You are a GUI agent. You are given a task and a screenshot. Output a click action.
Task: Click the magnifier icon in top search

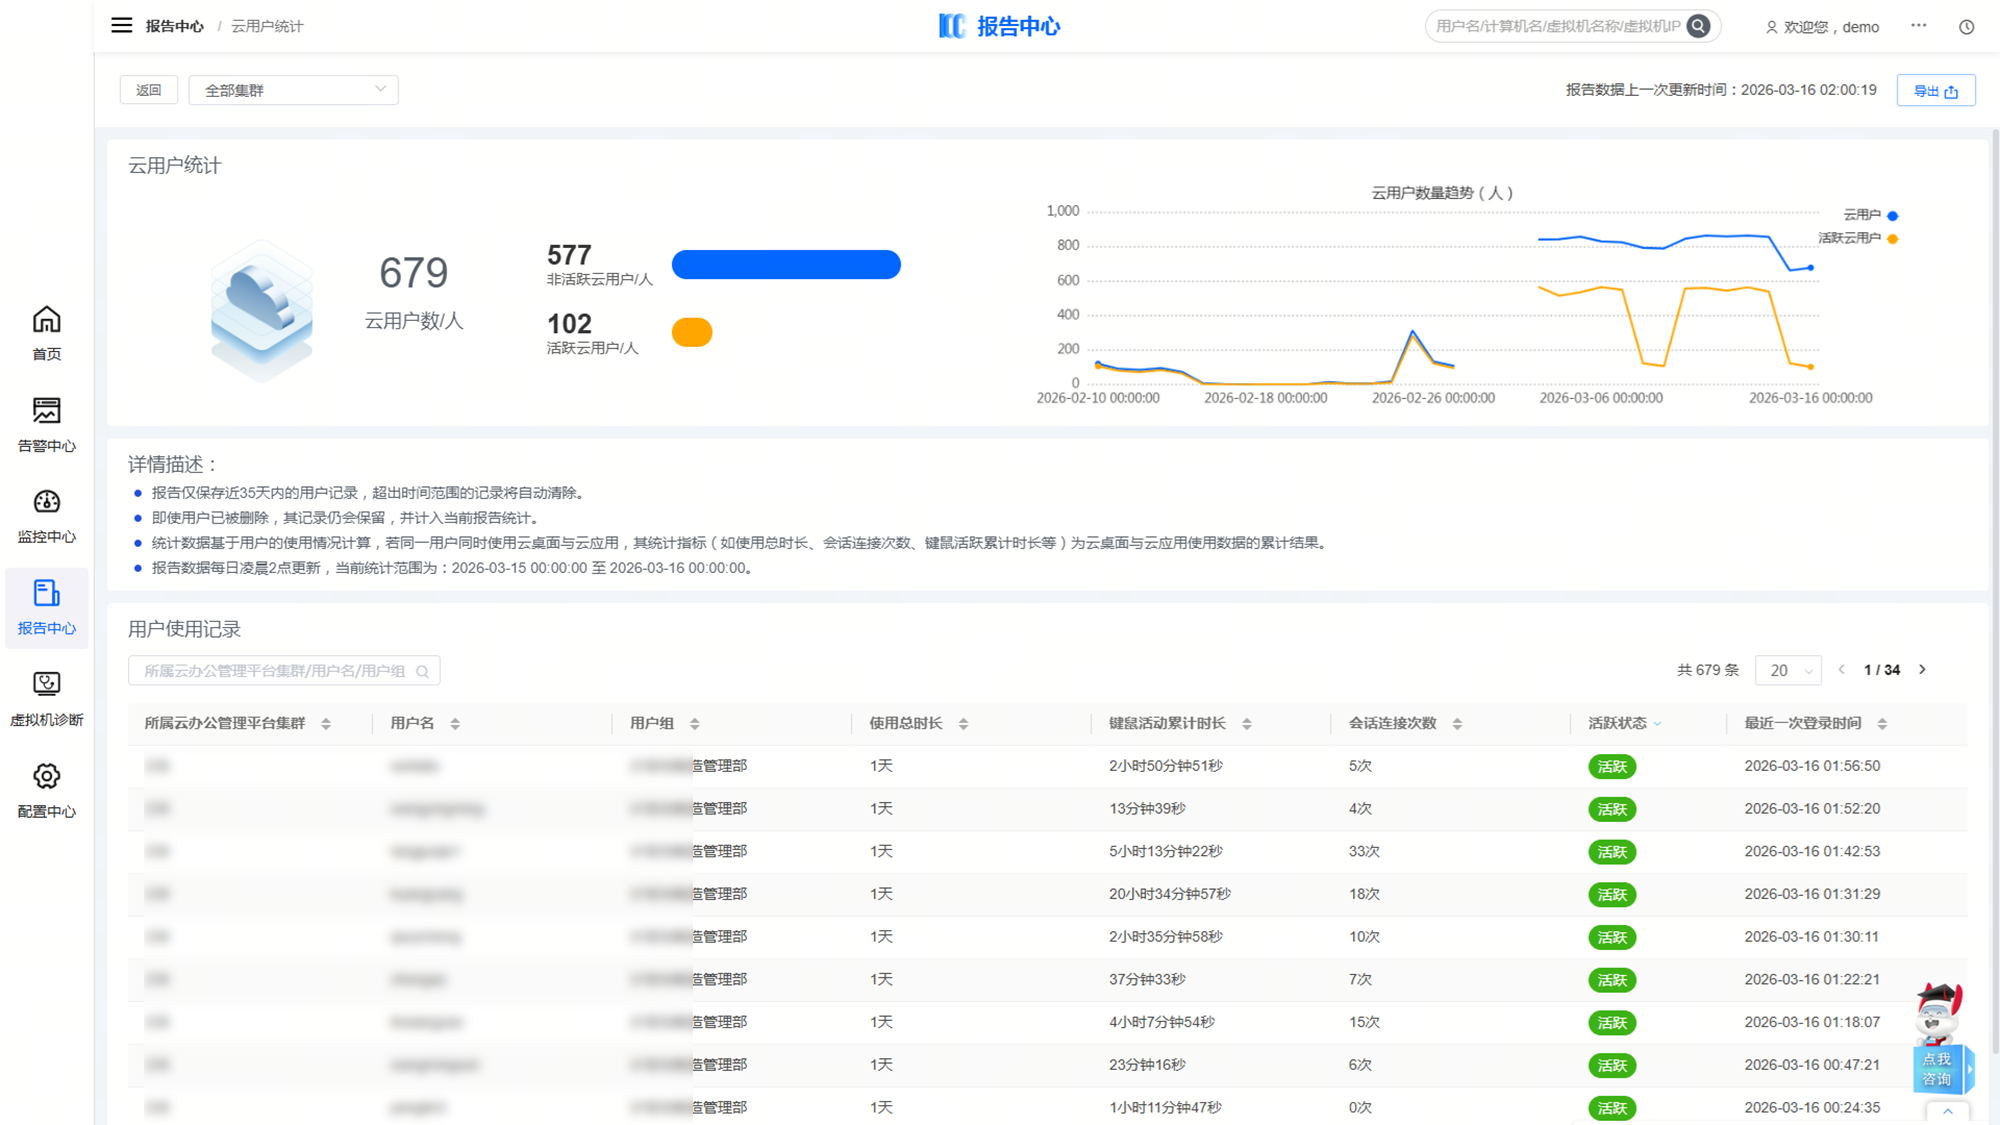coord(1698,27)
